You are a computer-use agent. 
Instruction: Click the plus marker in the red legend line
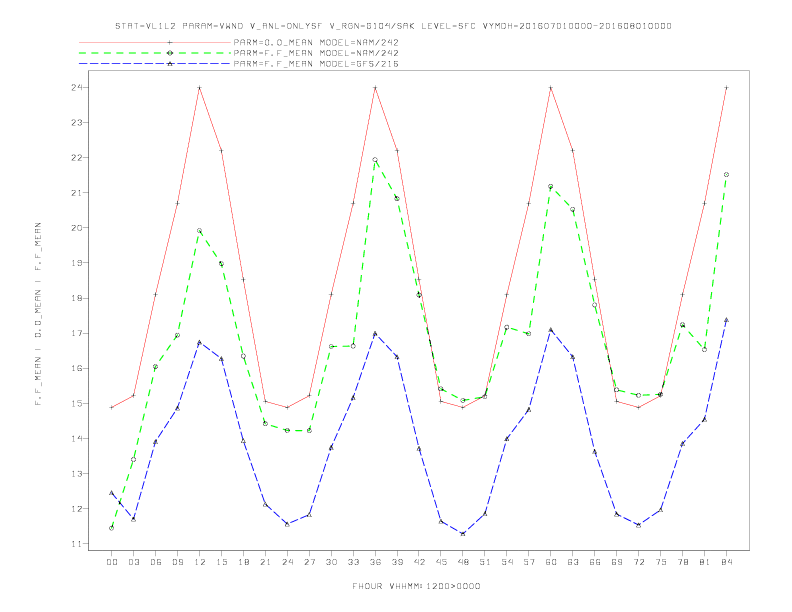170,42
